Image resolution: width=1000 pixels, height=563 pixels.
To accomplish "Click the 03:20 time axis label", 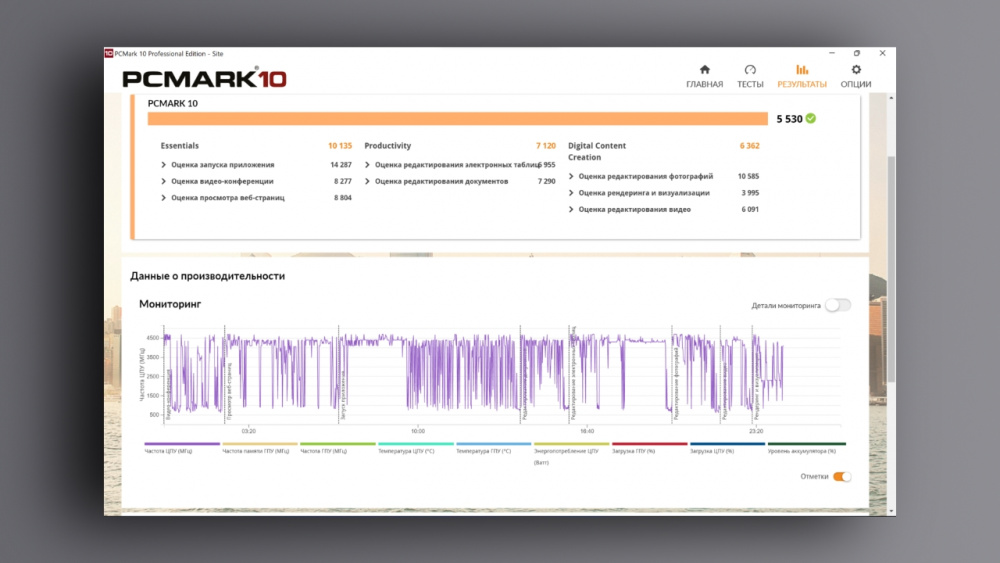I will pos(248,432).
